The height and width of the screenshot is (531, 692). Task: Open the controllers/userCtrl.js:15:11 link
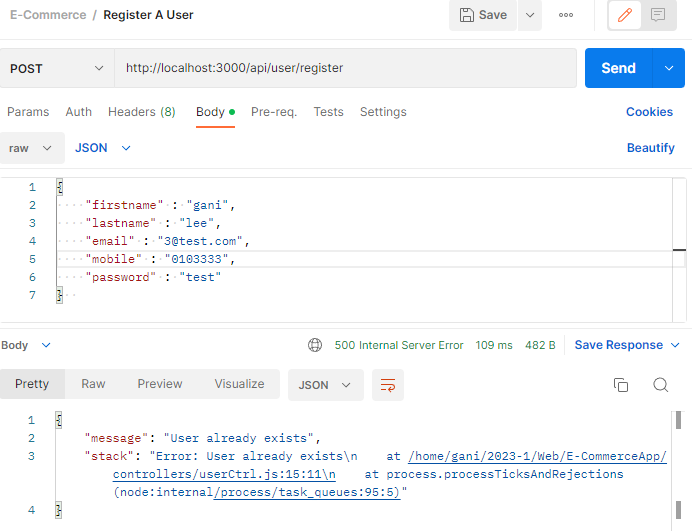pos(224,475)
